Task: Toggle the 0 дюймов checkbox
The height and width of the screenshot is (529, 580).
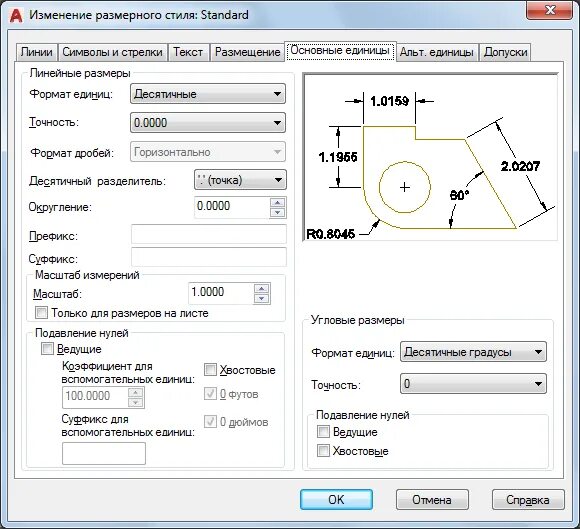Action: [x=210, y=421]
